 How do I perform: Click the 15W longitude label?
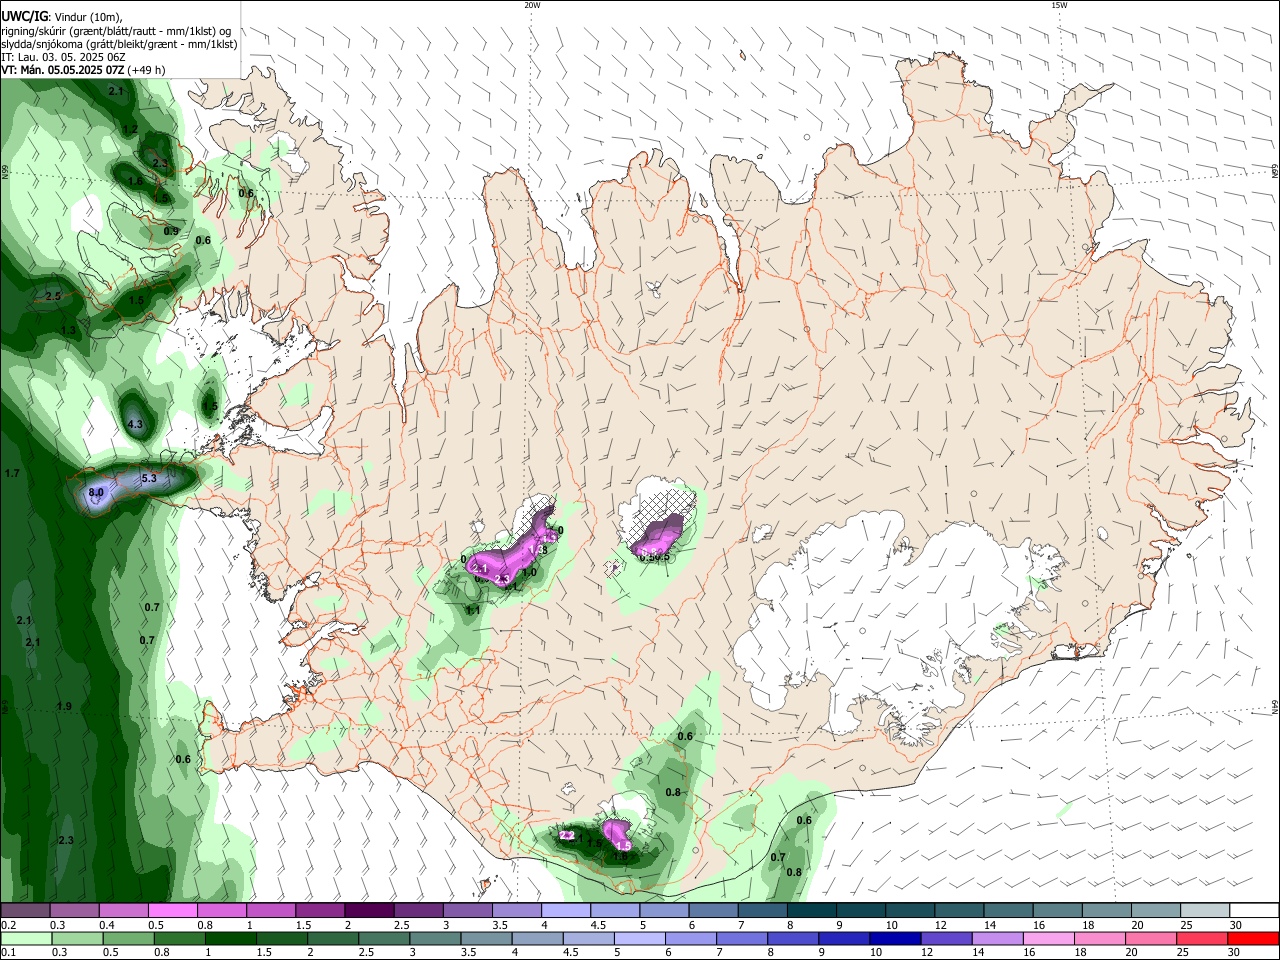point(1059,5)
